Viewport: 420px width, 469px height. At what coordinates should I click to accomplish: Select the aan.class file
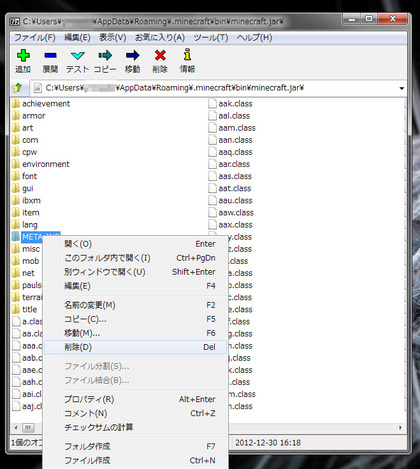click(x=230, y=140)
